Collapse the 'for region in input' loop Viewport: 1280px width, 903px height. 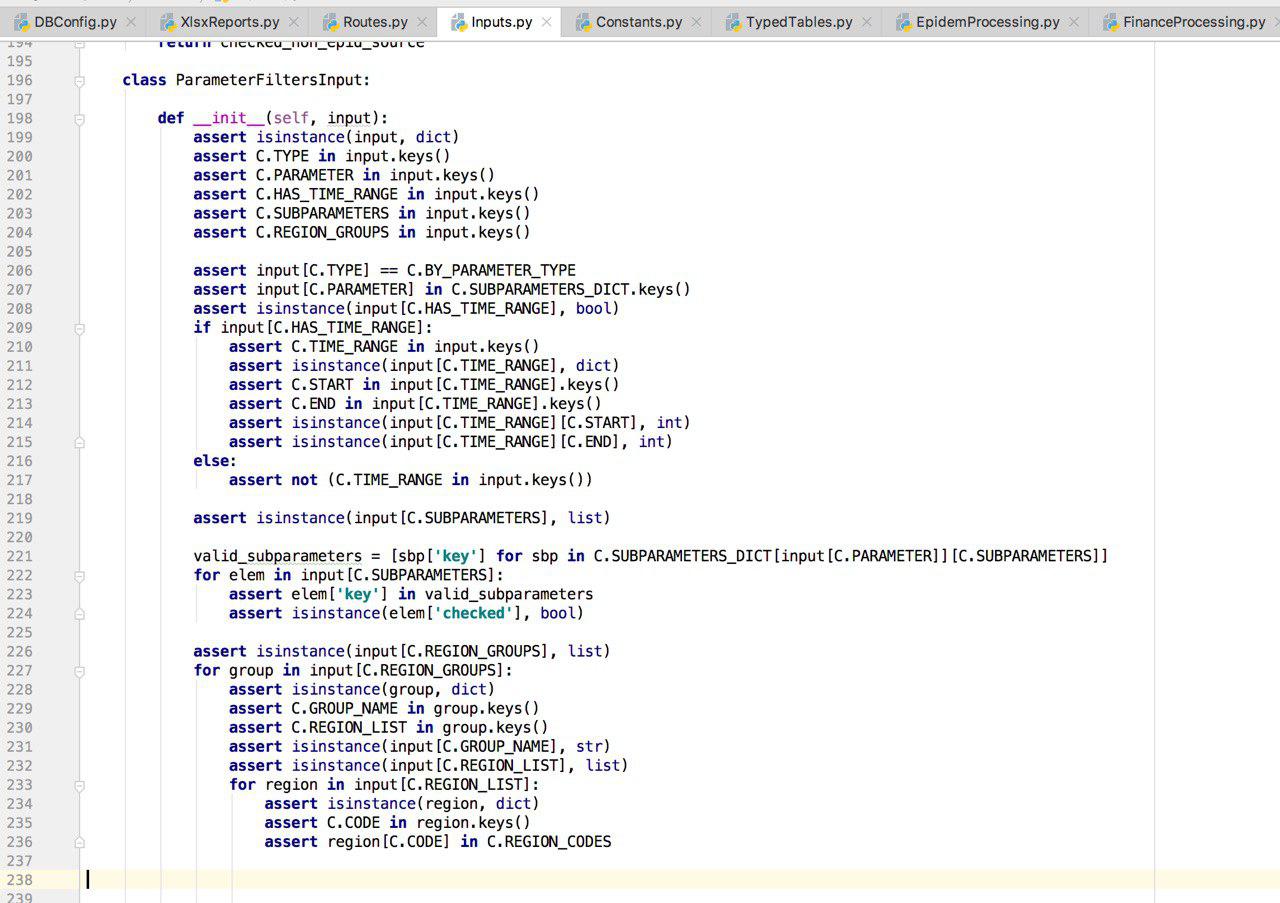(x=79, y=784)
